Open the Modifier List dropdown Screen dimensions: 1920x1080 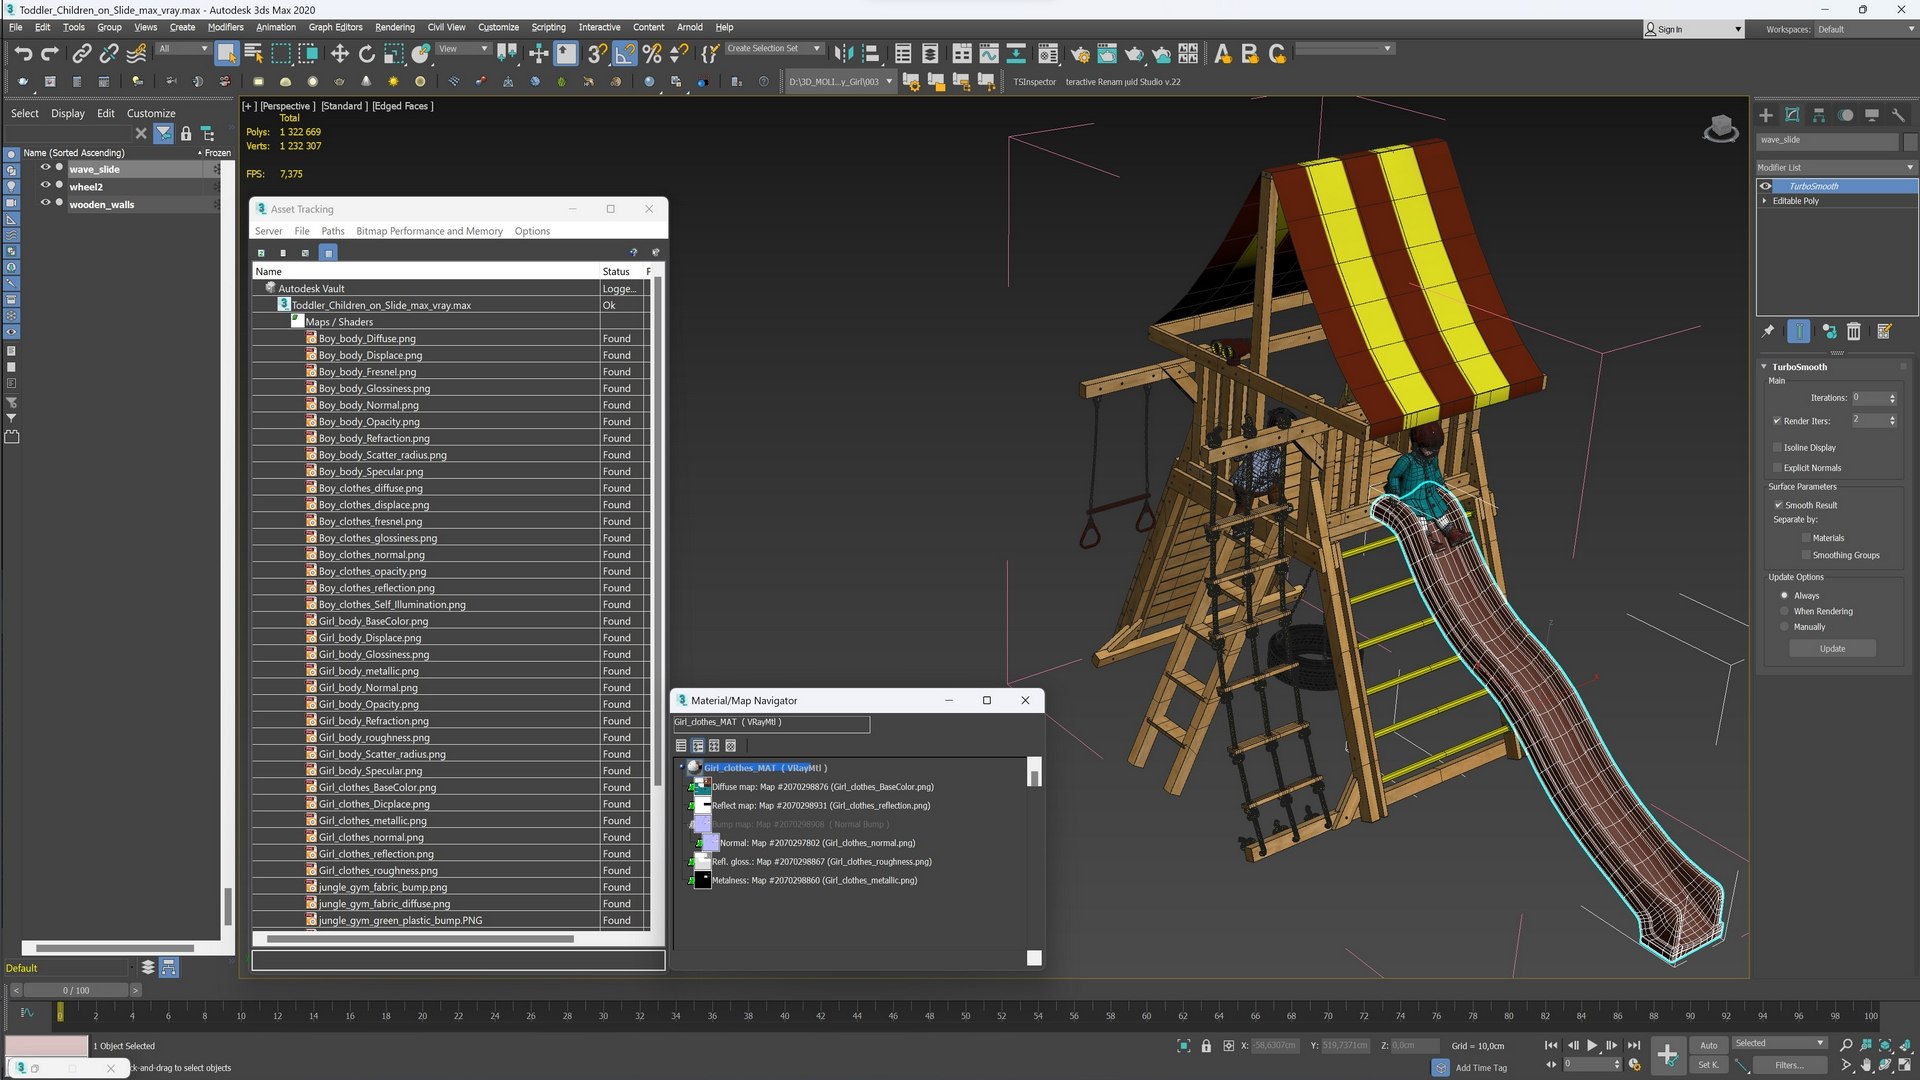tap(1836, 167)
